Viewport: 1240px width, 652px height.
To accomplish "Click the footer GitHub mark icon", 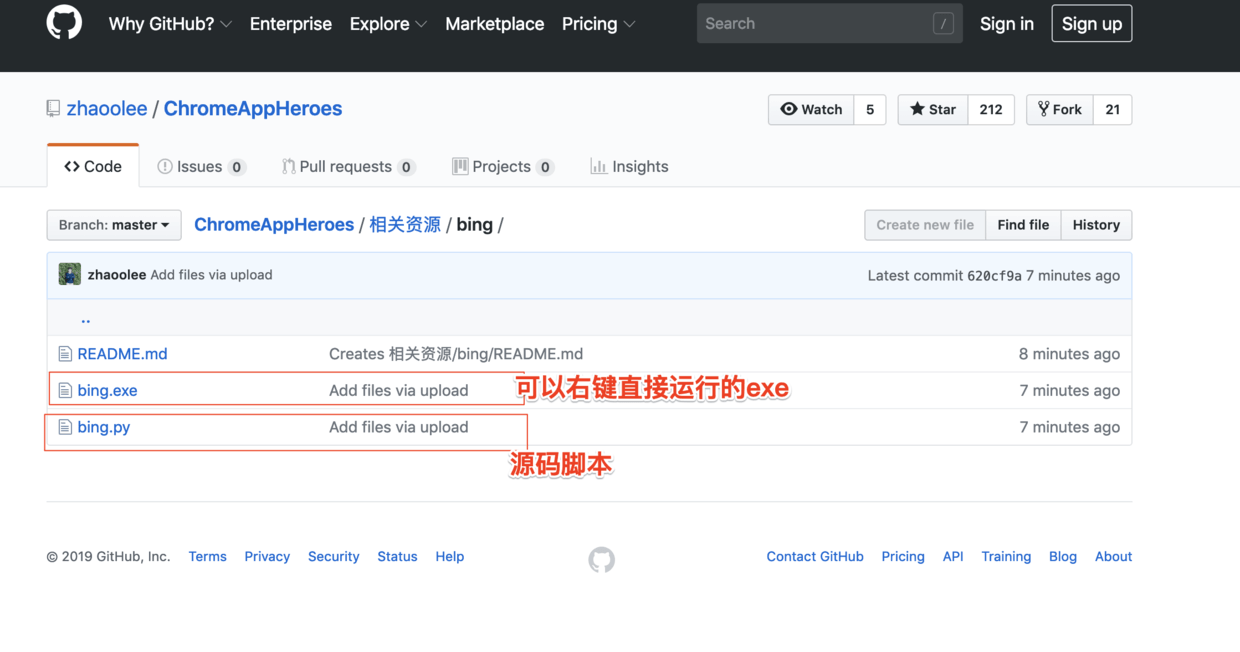I will pos(601,559).
